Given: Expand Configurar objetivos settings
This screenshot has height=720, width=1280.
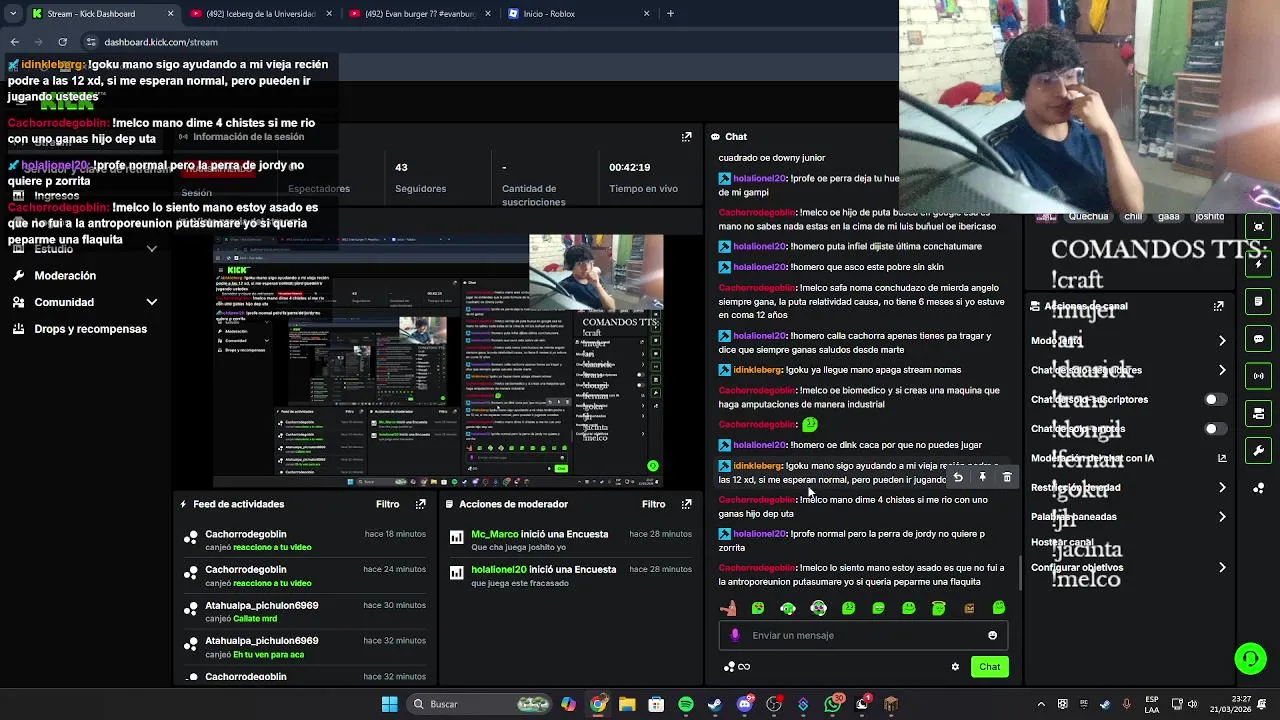Looking at the screenshot, I should tap(1221, 568).
